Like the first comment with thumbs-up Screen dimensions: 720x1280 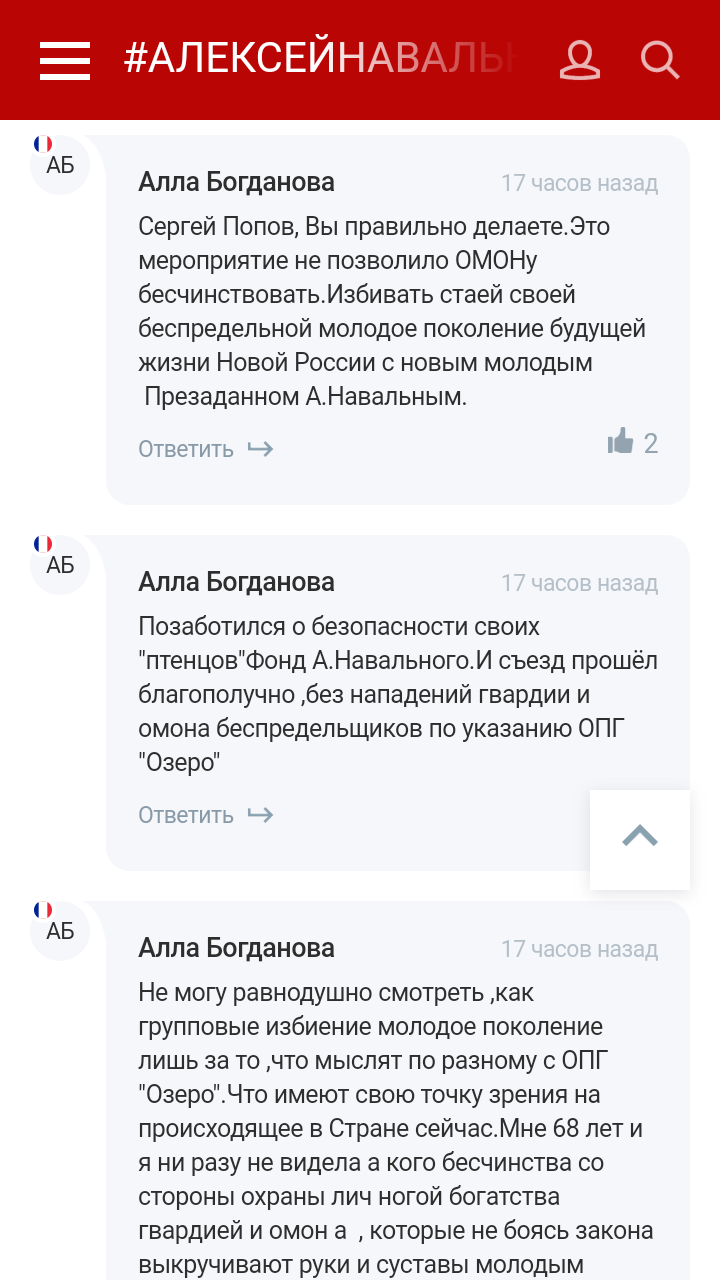pyautogui.click(x=621, y=442)
